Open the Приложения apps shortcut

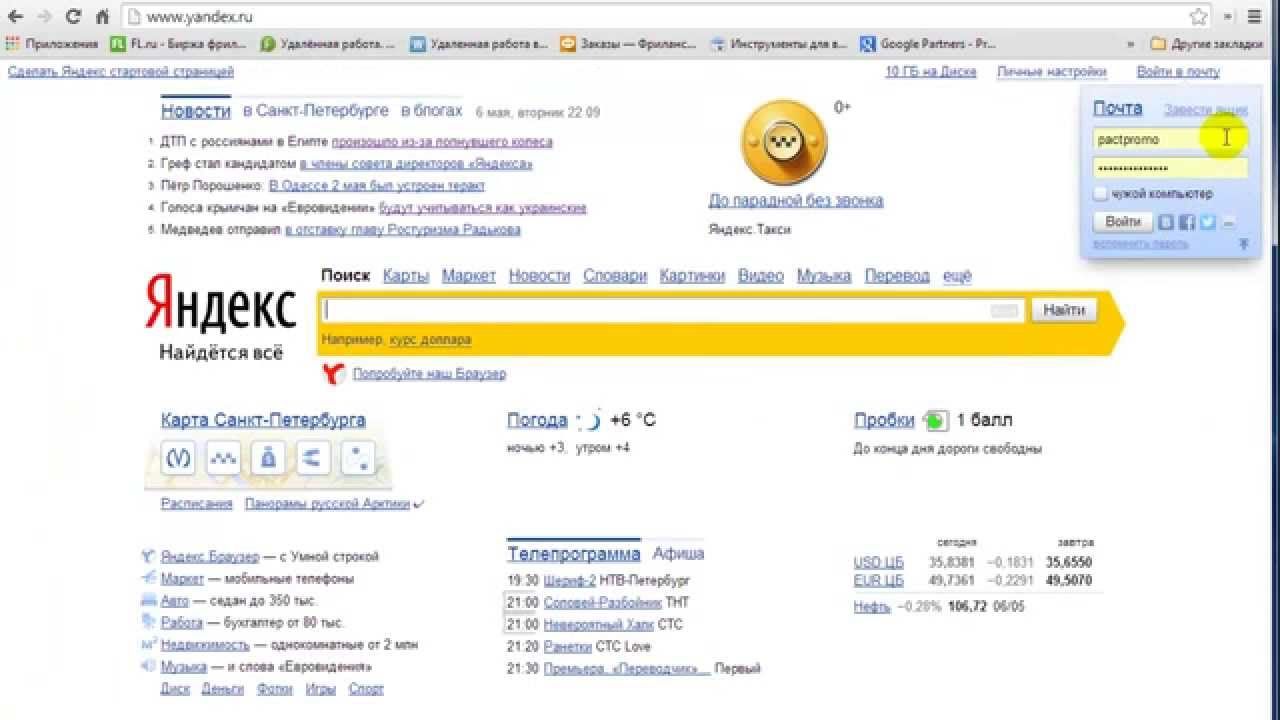(x=52, y=44)
